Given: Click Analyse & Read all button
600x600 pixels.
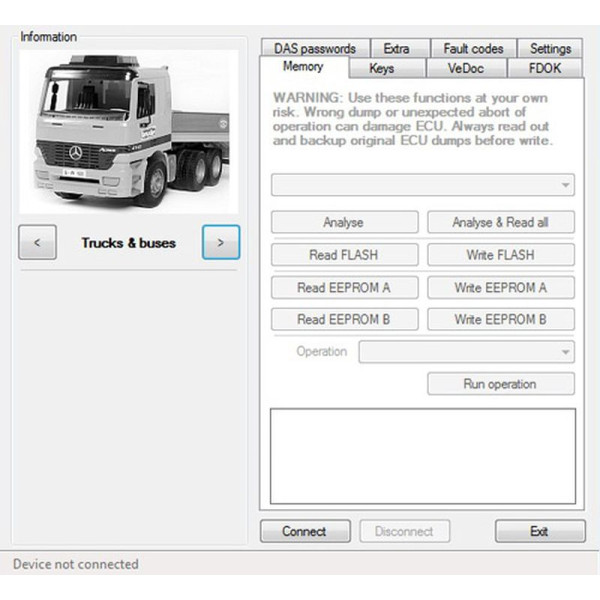Looking at the screenshot, I should (x=500, y=223).
